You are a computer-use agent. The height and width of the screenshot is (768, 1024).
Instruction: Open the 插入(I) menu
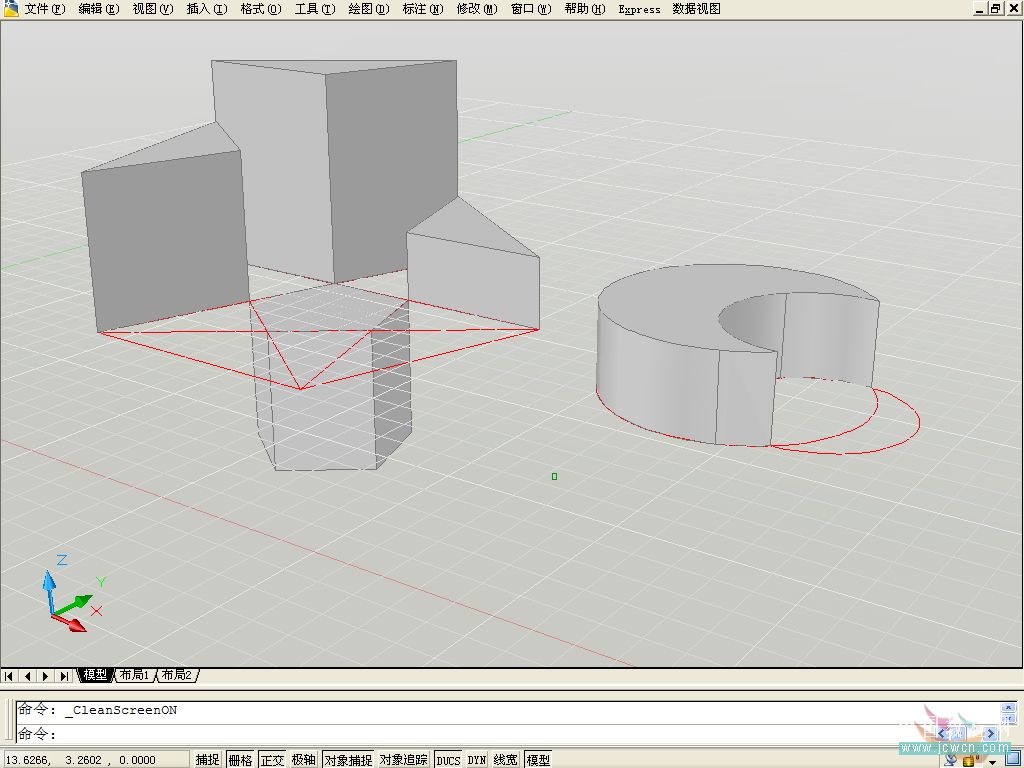(207, 8)
